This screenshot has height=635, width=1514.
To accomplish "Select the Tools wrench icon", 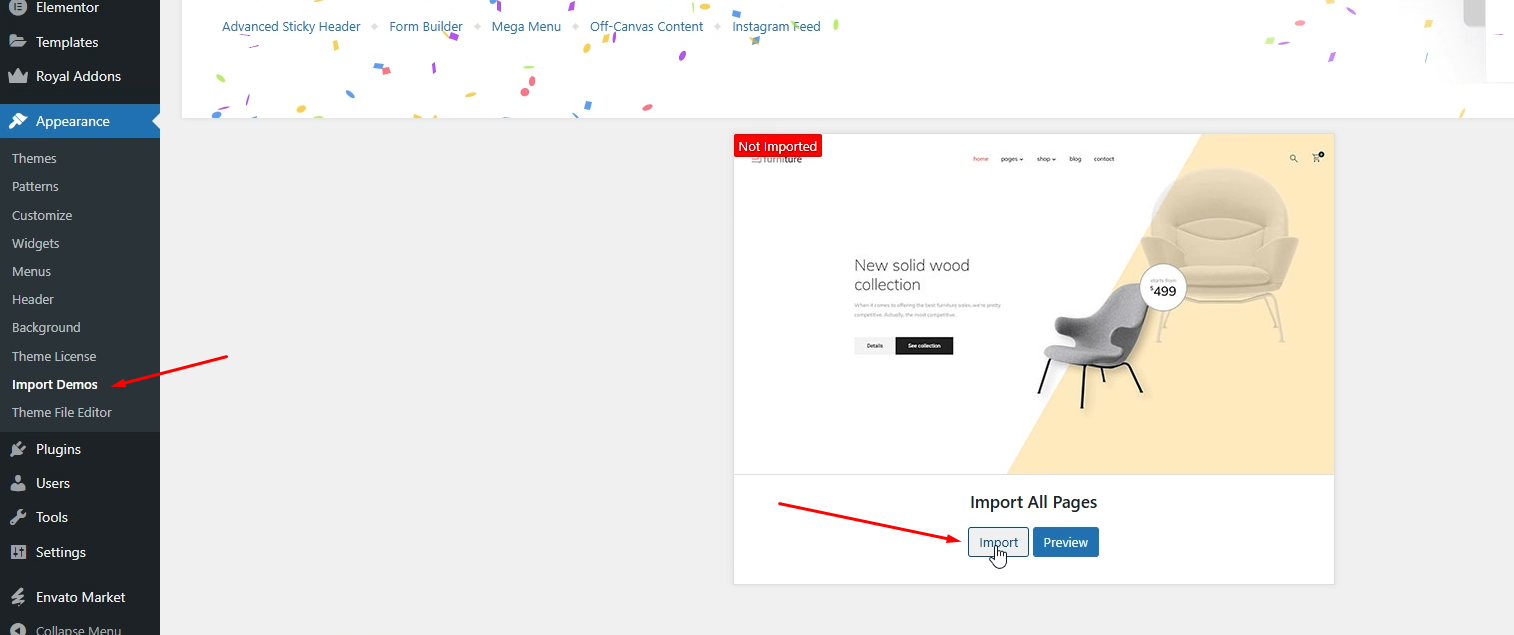I will click(16, 517).
